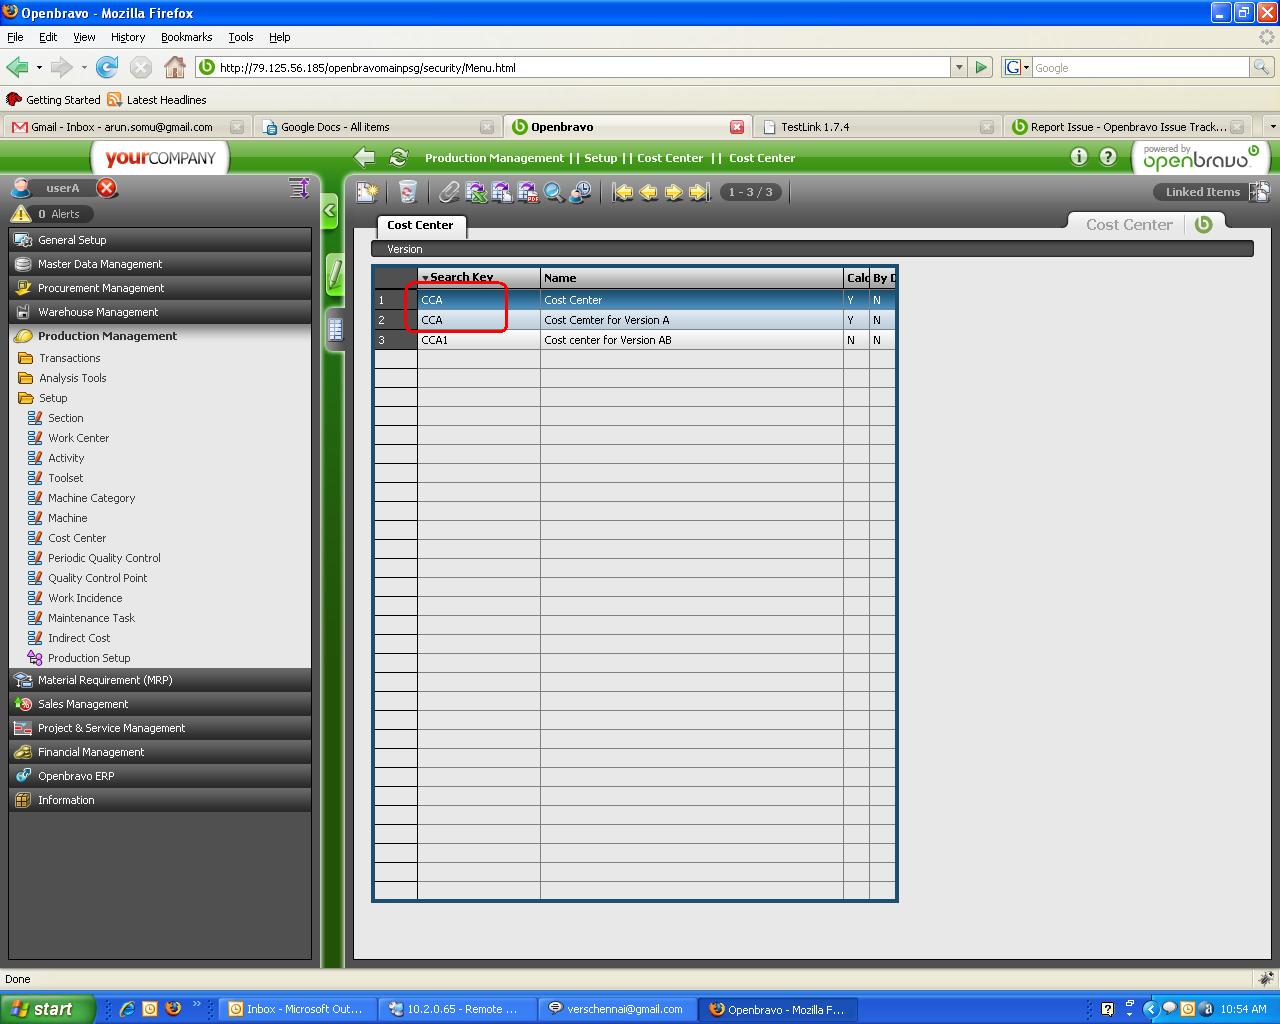This screenshot has width=1280, height=1024.
Task: Refresh the Openbravo window
Action: (398, 157)
